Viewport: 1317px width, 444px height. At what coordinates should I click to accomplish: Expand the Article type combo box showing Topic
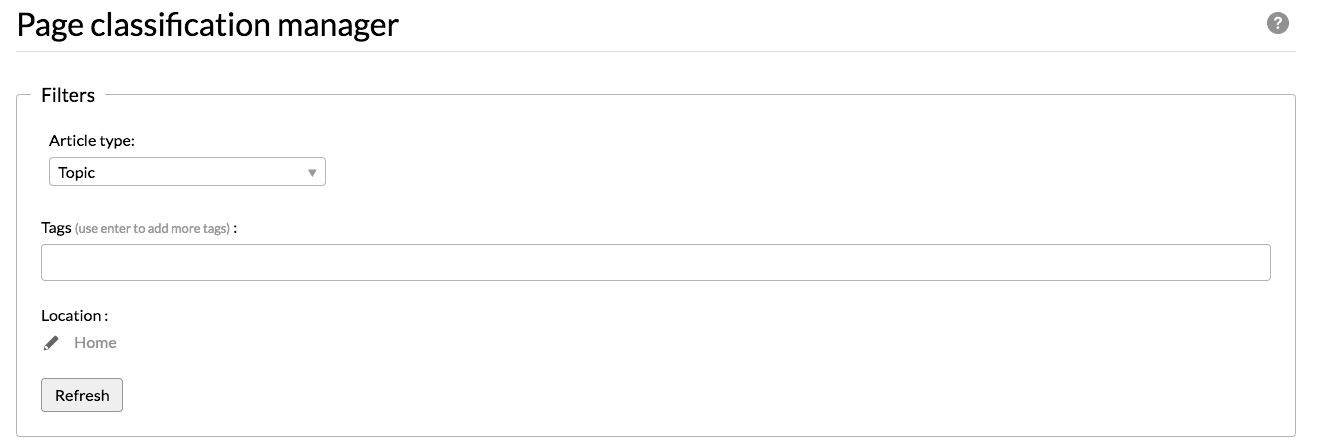click(x=187, y=172)
